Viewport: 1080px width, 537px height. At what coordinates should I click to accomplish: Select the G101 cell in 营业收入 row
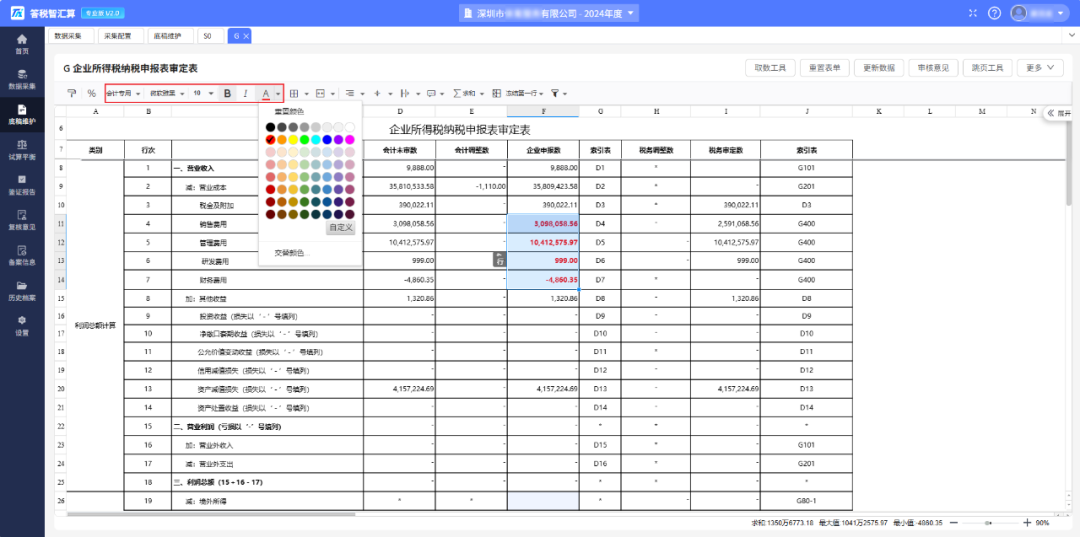[807, 167]
